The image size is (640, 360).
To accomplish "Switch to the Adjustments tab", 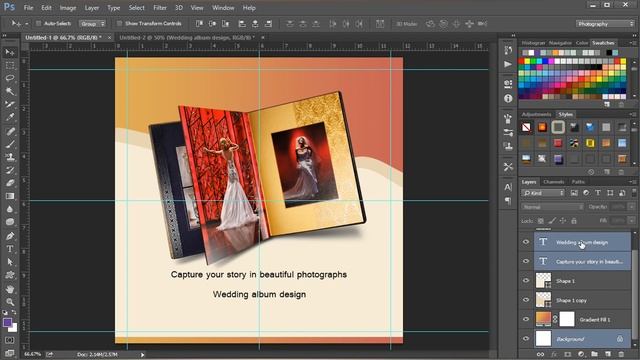I will pyautogui.click(x=536, y=114).
